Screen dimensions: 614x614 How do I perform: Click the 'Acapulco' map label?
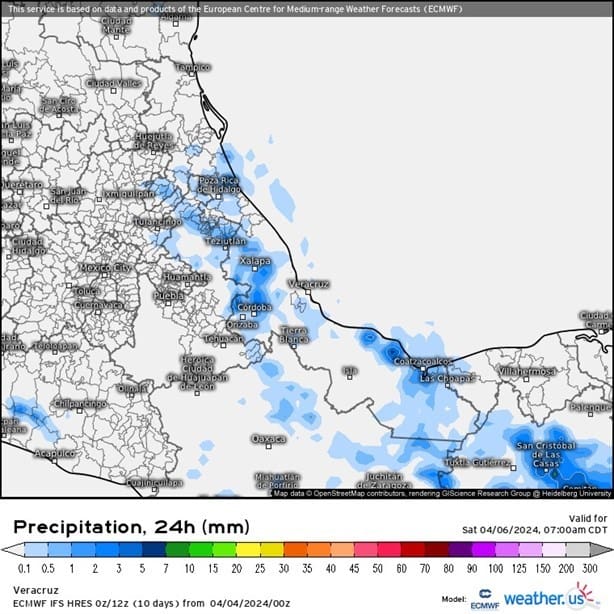(x=55, y=453)
